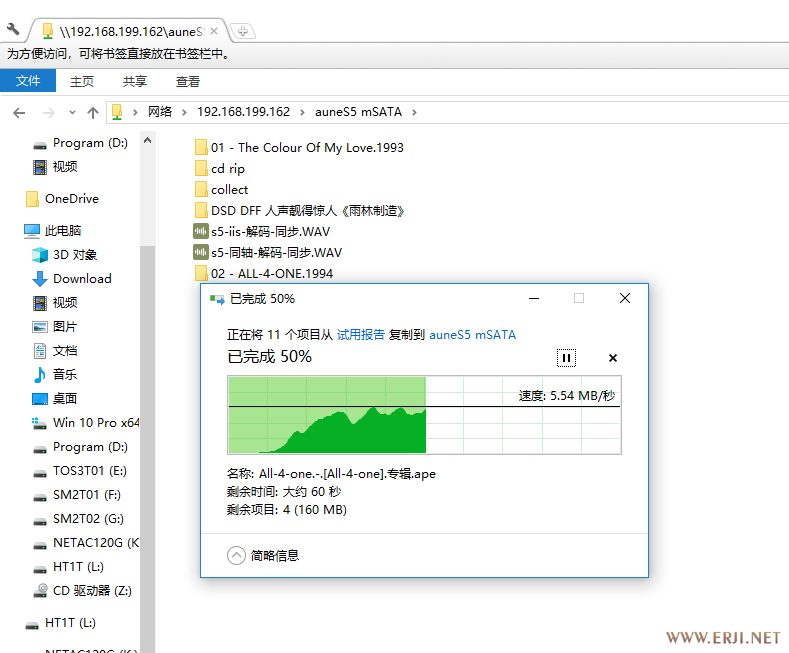Select file s5-iis-解码-同步.WAV
The image size is (789, 653).
click(x=262, y=231)
